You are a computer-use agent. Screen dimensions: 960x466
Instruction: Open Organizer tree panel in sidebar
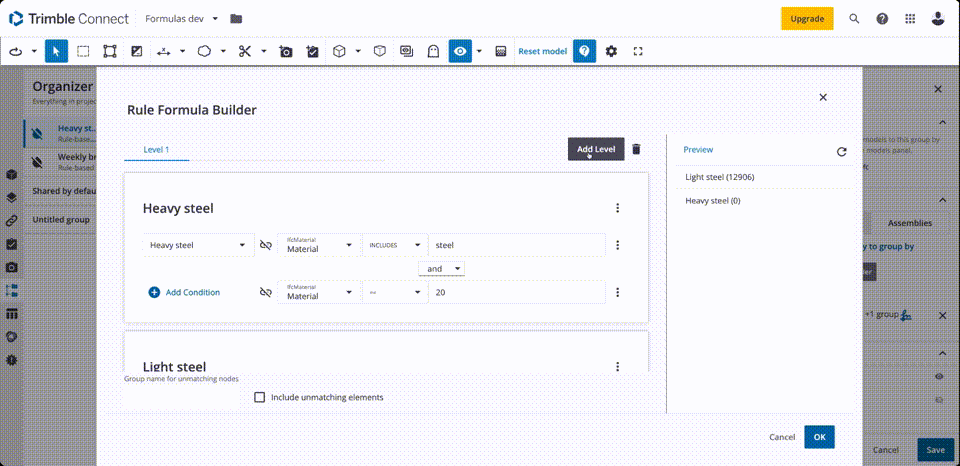pos(12,290)
